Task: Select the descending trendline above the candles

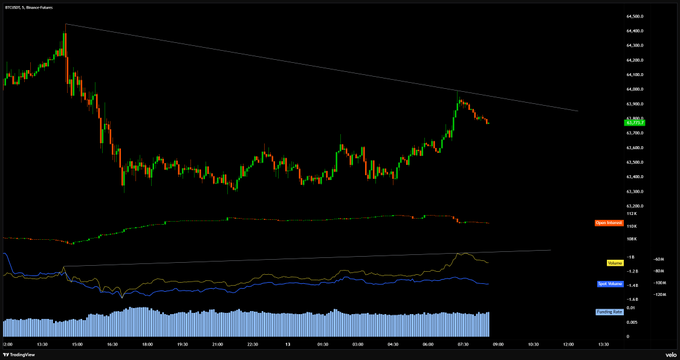Action: click(321, 67)
